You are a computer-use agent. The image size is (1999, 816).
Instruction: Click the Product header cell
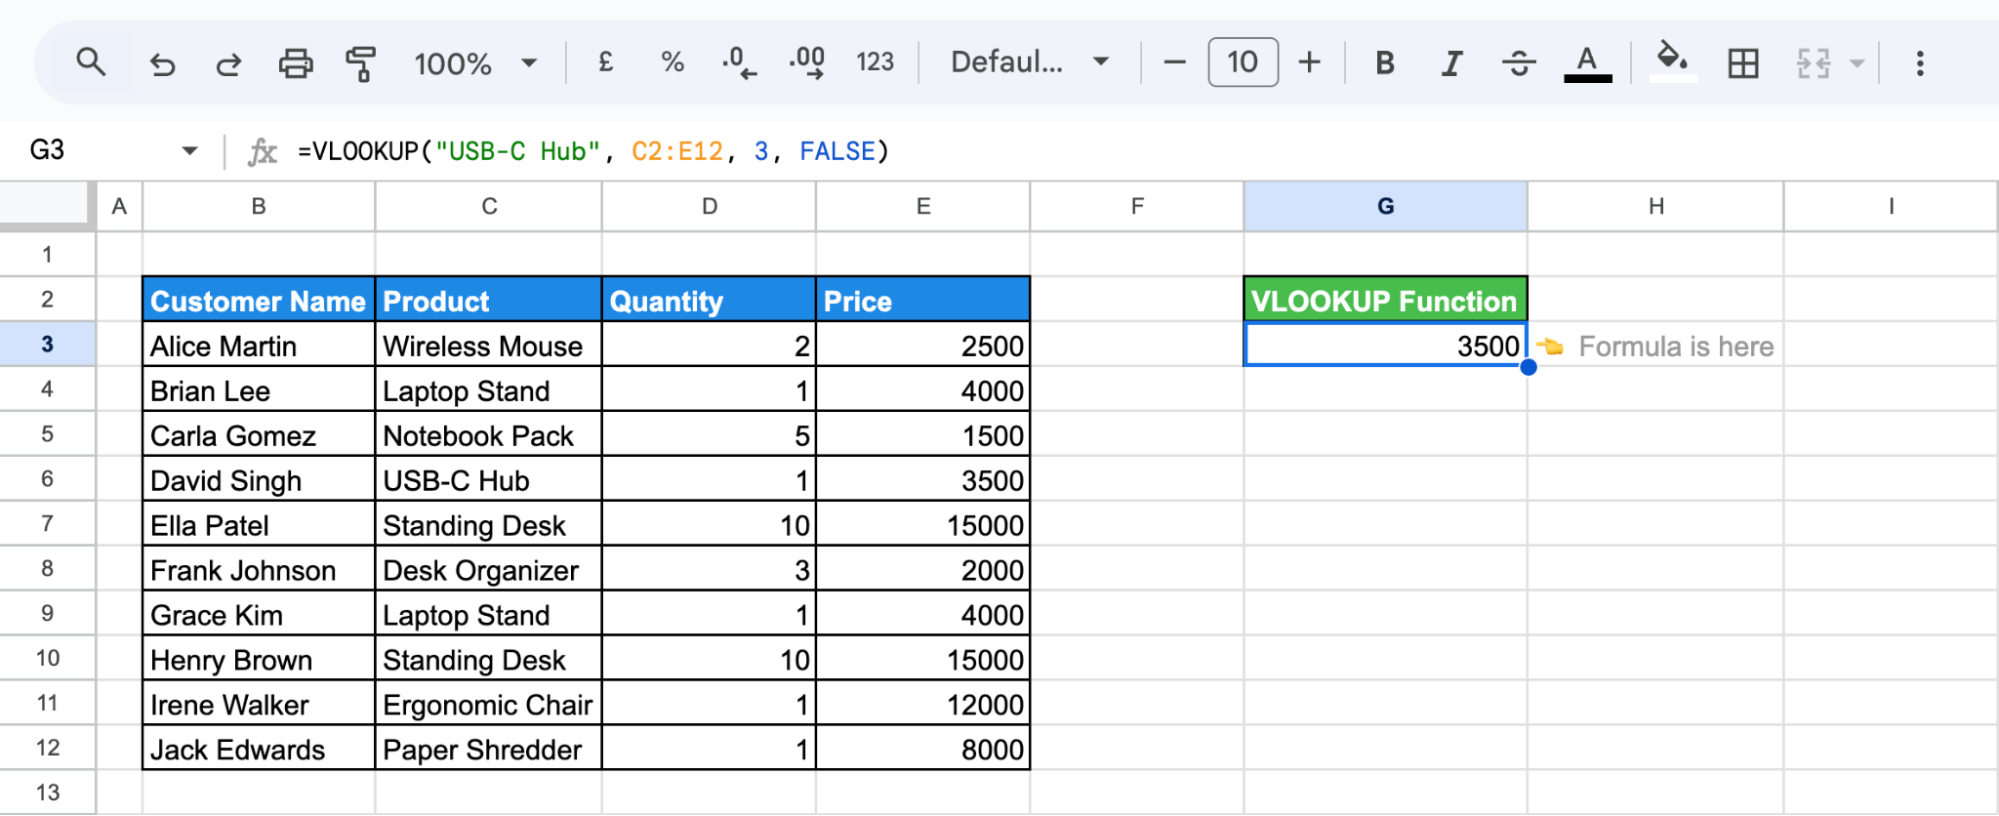click(489, 300)
